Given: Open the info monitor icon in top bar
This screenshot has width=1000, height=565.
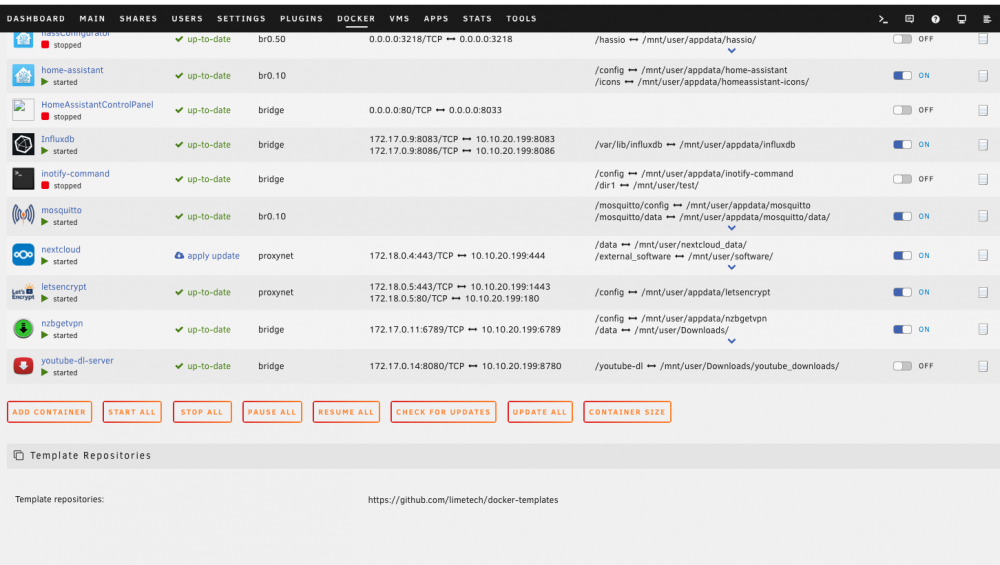Looking at the screenshot, I should (x=962, y=19).
